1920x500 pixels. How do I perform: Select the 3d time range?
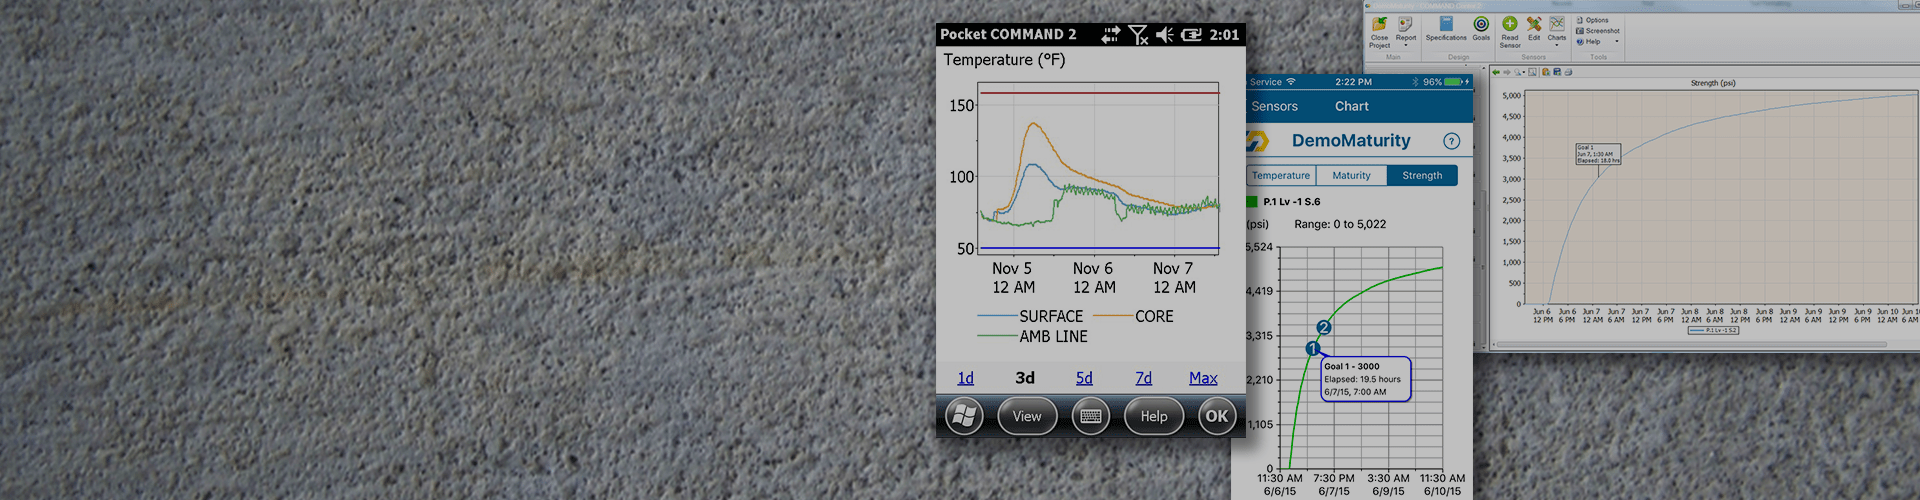coord(1025,378)
